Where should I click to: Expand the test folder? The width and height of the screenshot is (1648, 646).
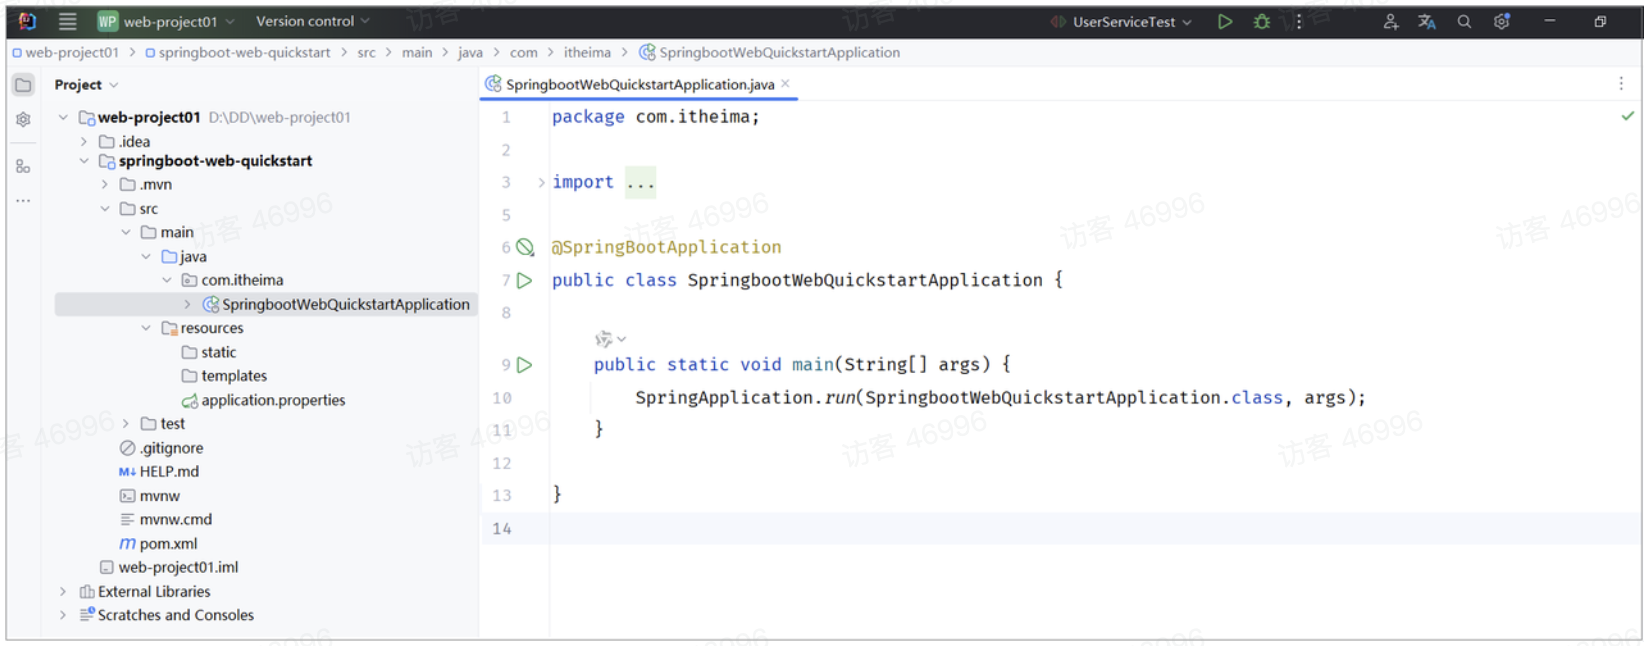(x=126, y=424)
